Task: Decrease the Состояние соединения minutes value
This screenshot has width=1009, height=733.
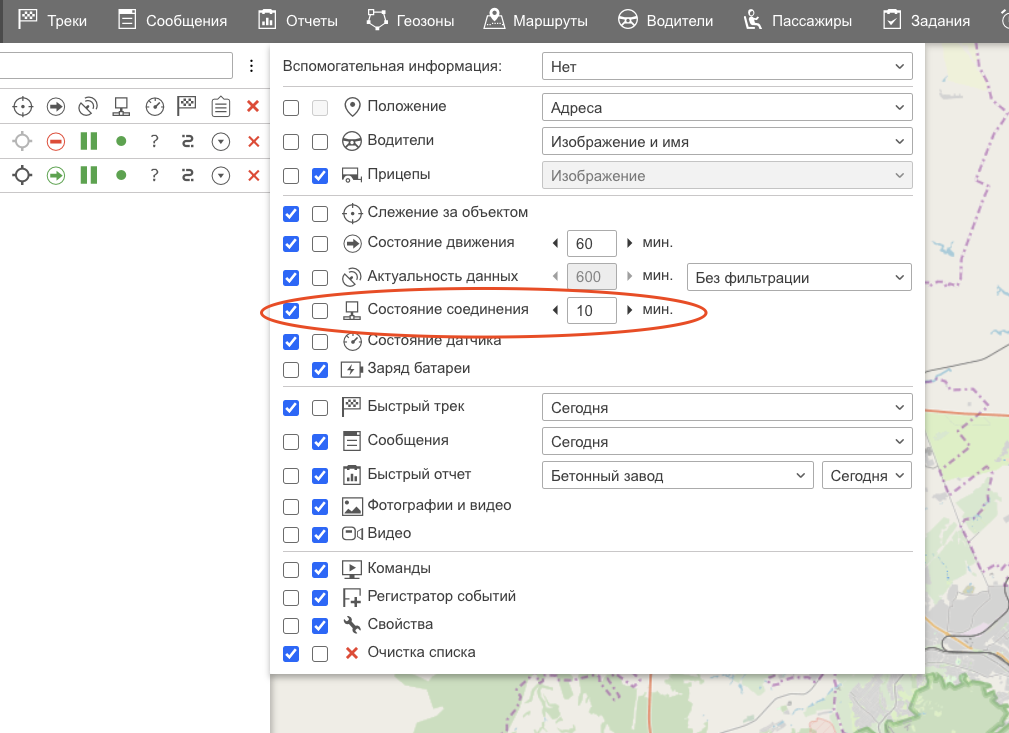Action: (x=556, y=311)
